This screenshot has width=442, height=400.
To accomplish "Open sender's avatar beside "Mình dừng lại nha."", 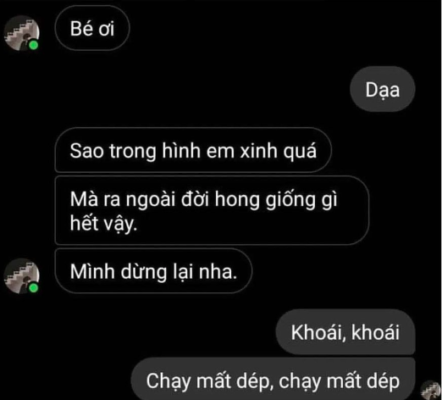I will point(21,276).
